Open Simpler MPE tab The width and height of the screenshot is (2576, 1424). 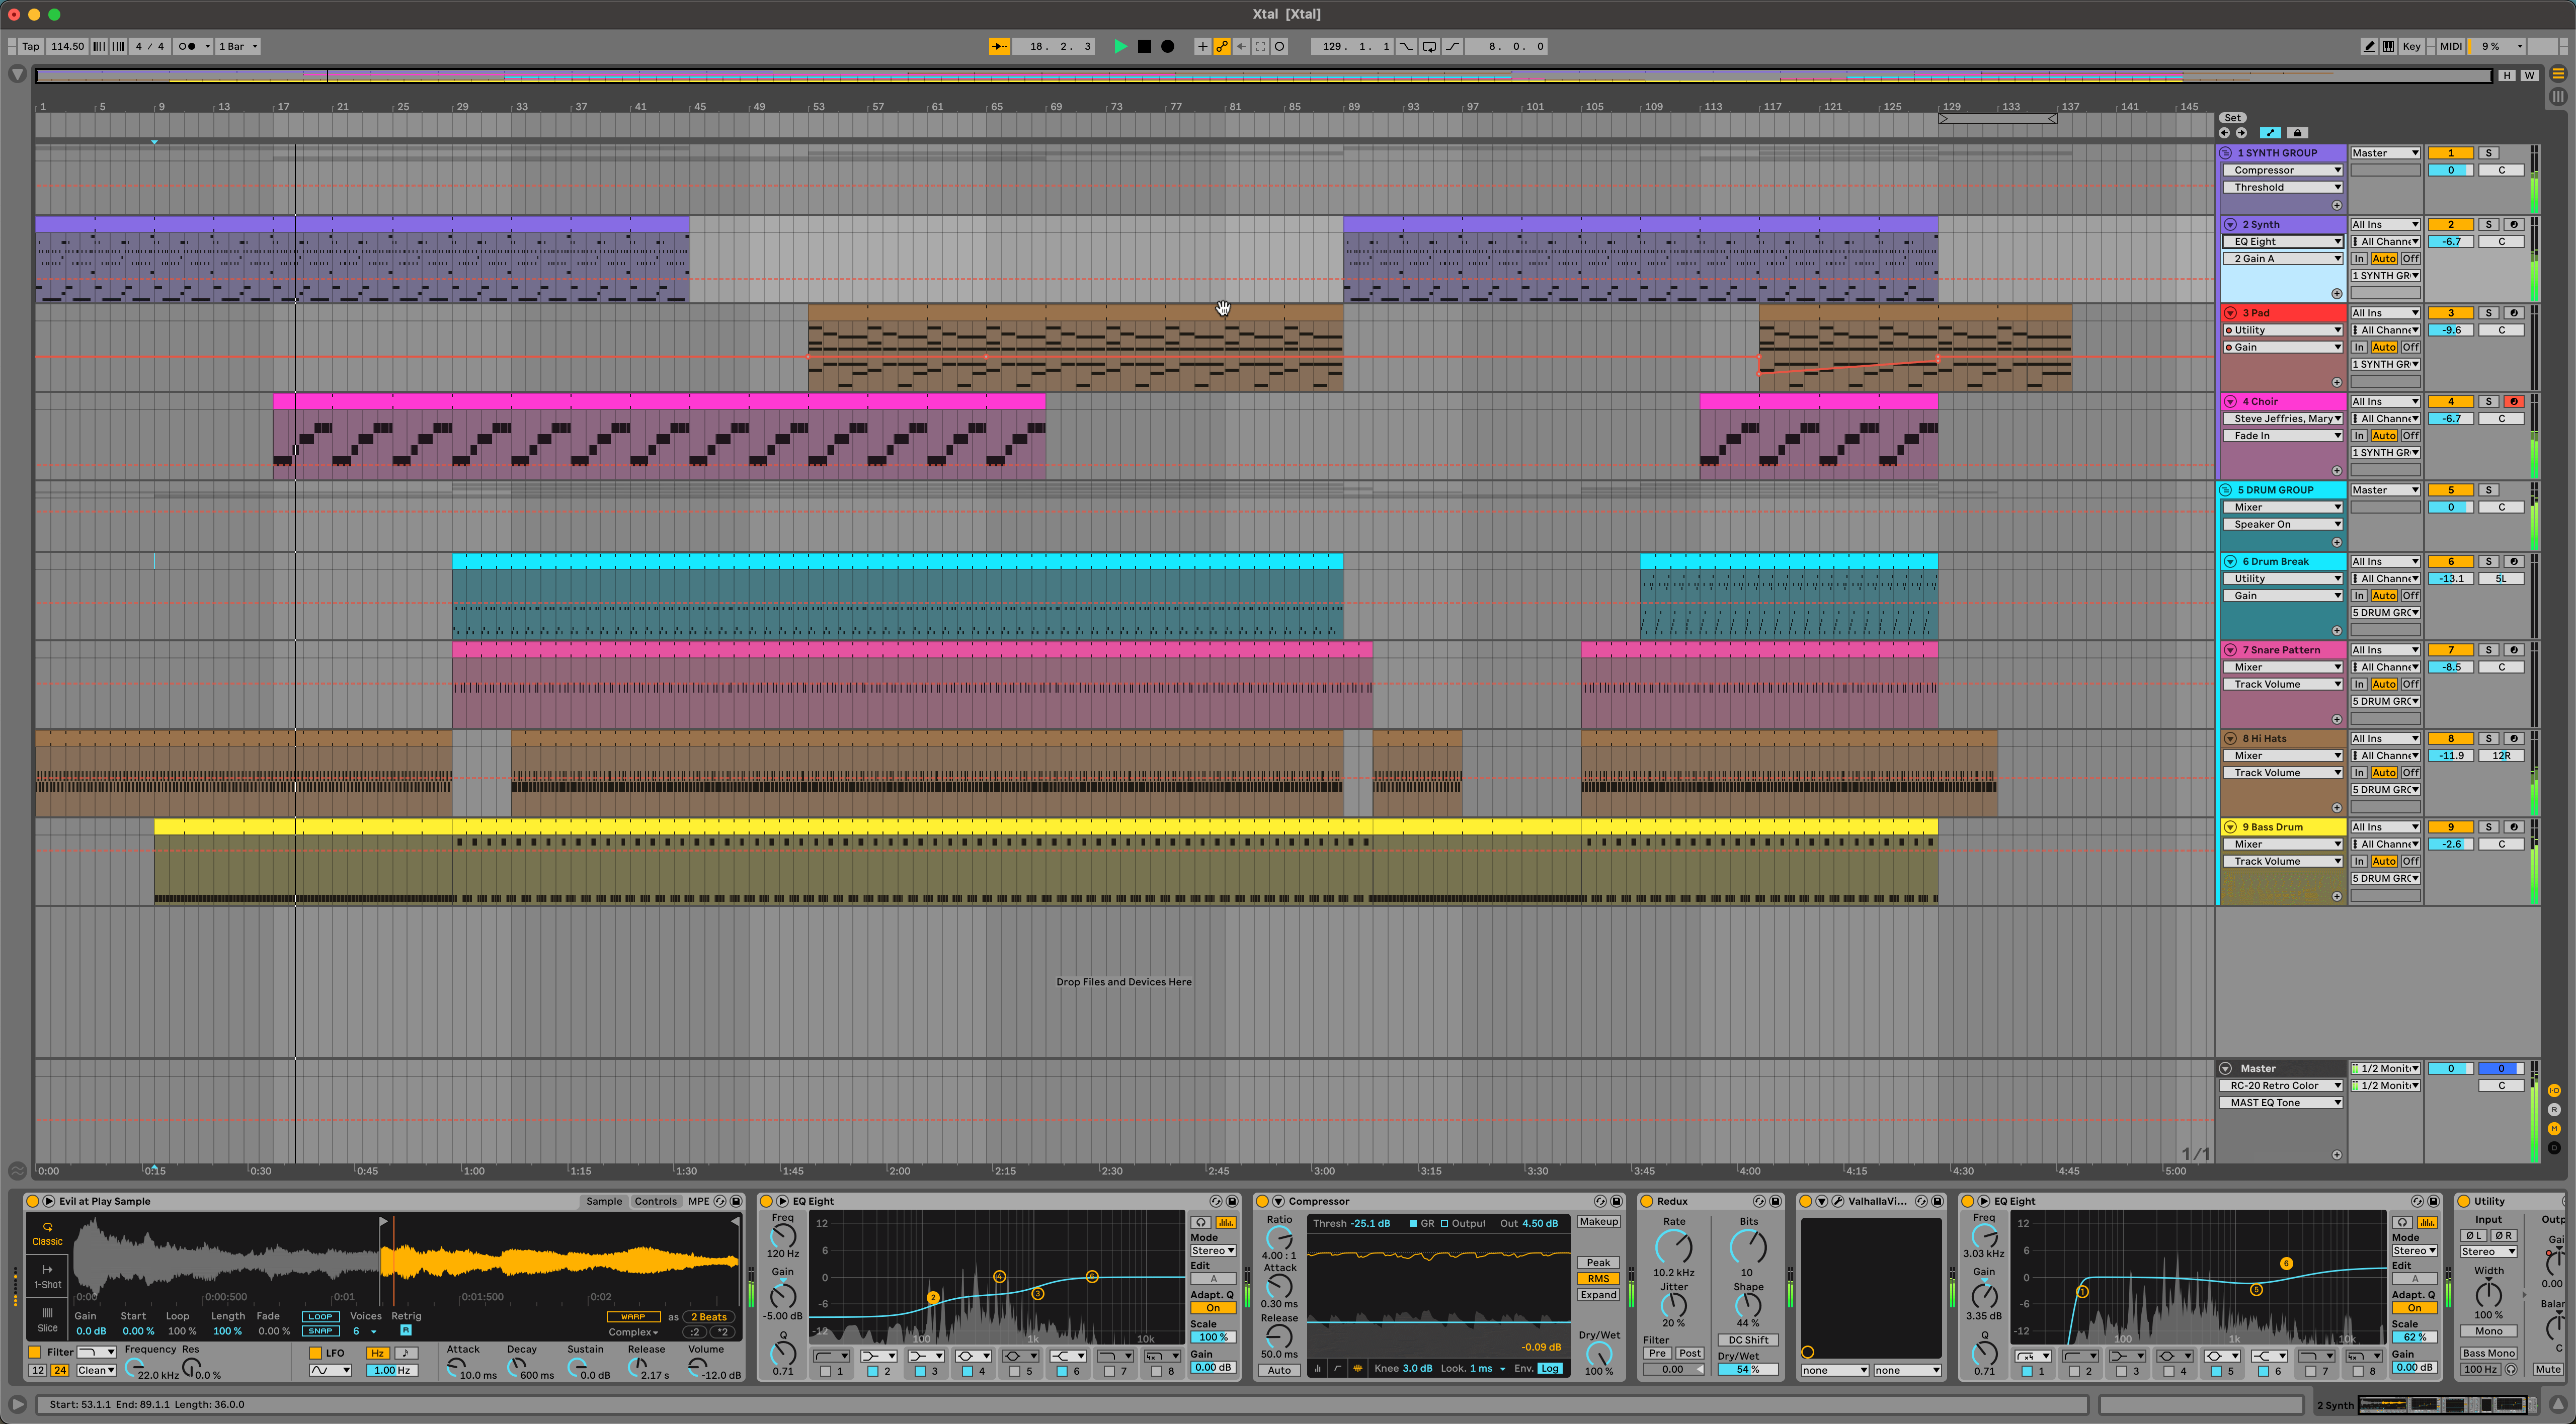[x=698, y=1201]
